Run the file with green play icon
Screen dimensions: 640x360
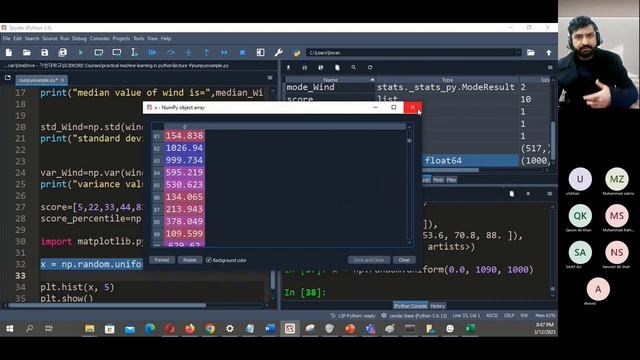coord(80,53)
